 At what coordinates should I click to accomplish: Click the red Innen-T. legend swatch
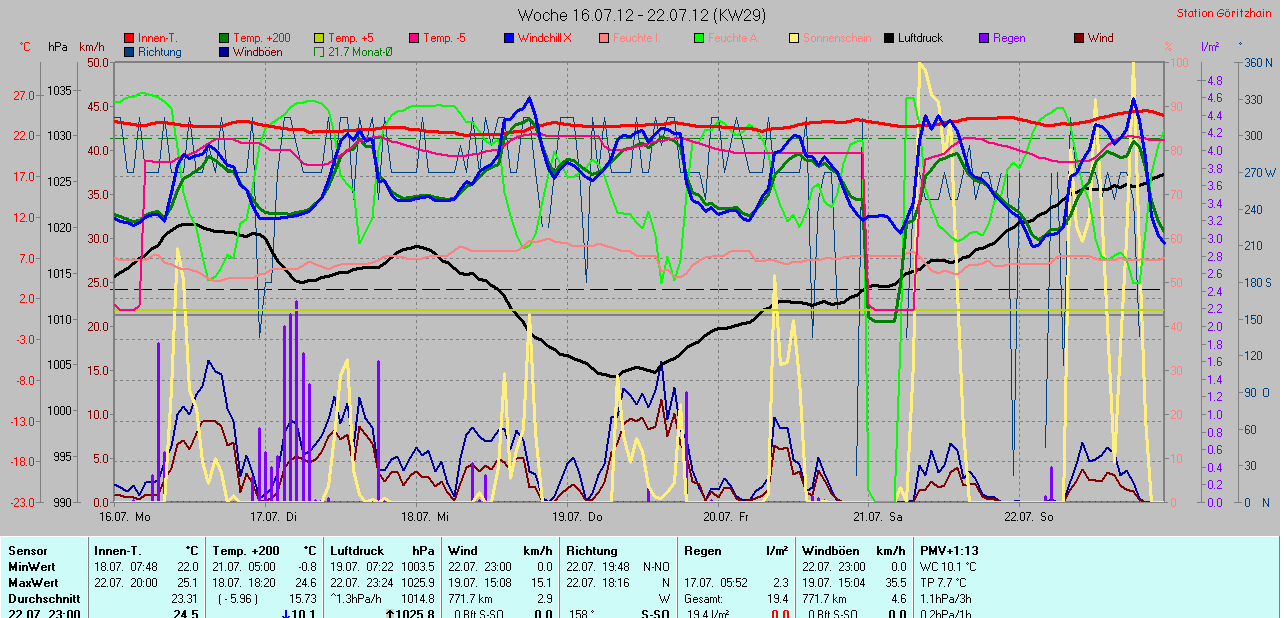click(x=129, y=38)
